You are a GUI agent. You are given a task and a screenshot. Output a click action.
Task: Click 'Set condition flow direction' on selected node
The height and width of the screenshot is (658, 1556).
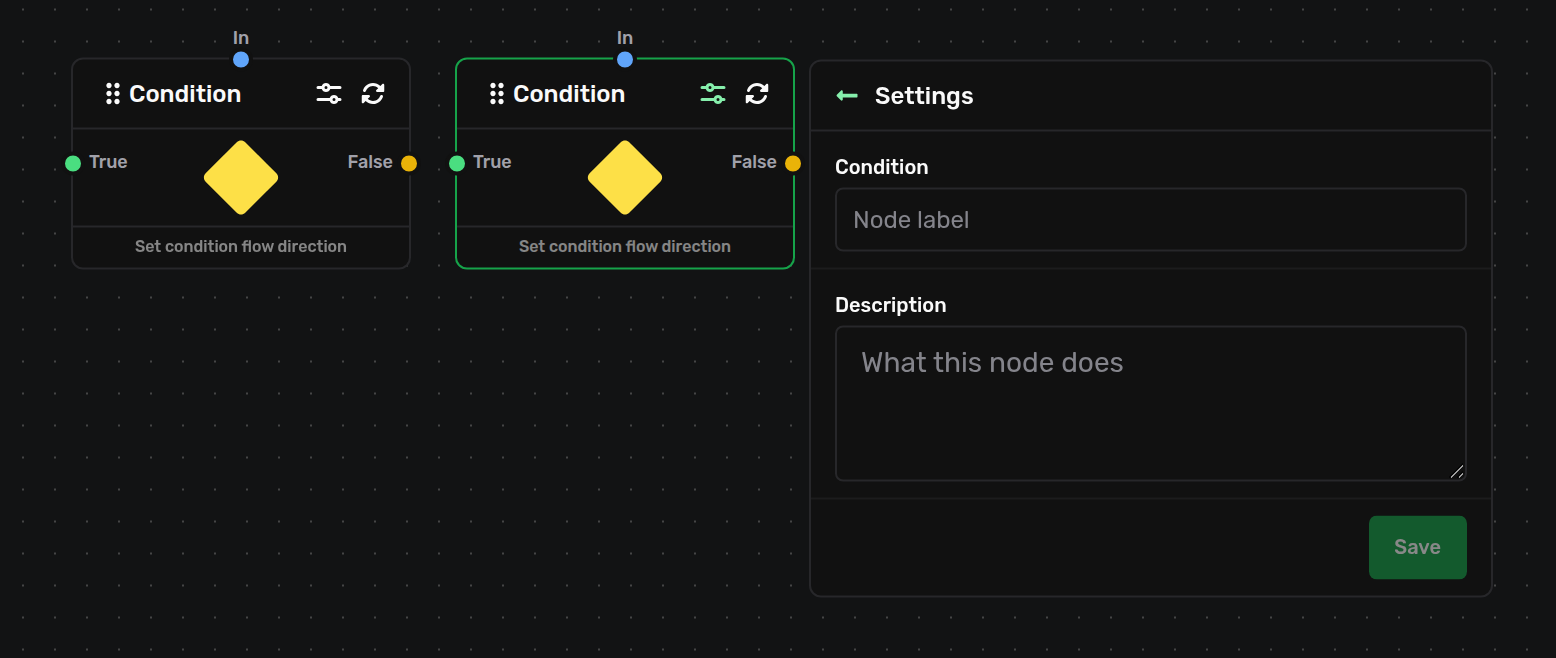tap(625, 246)
